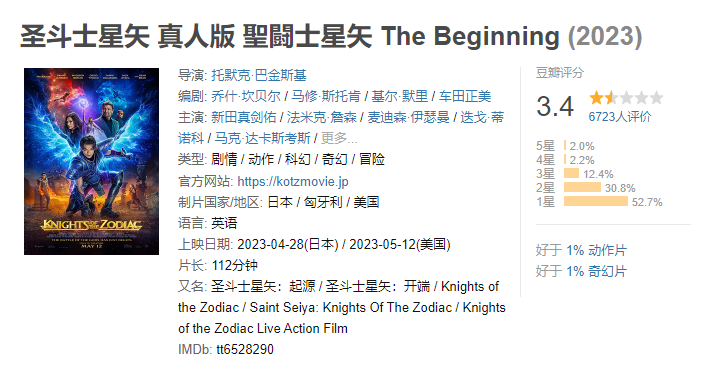This screenshot has height=375, width=704.
Task: Open 好于 1% 奇幻片 comparison link
Action: (x=581, y=271)
